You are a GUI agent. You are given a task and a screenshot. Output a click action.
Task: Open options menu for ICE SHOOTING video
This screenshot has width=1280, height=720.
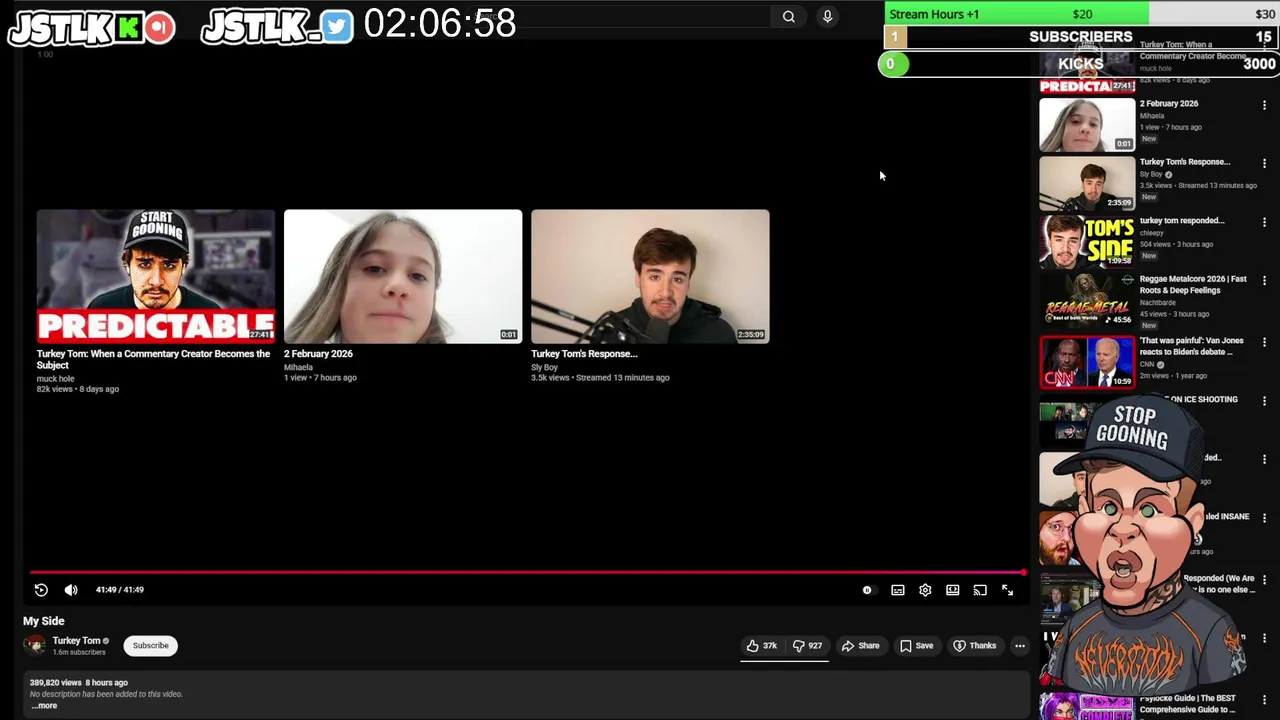pos(1264,401)
